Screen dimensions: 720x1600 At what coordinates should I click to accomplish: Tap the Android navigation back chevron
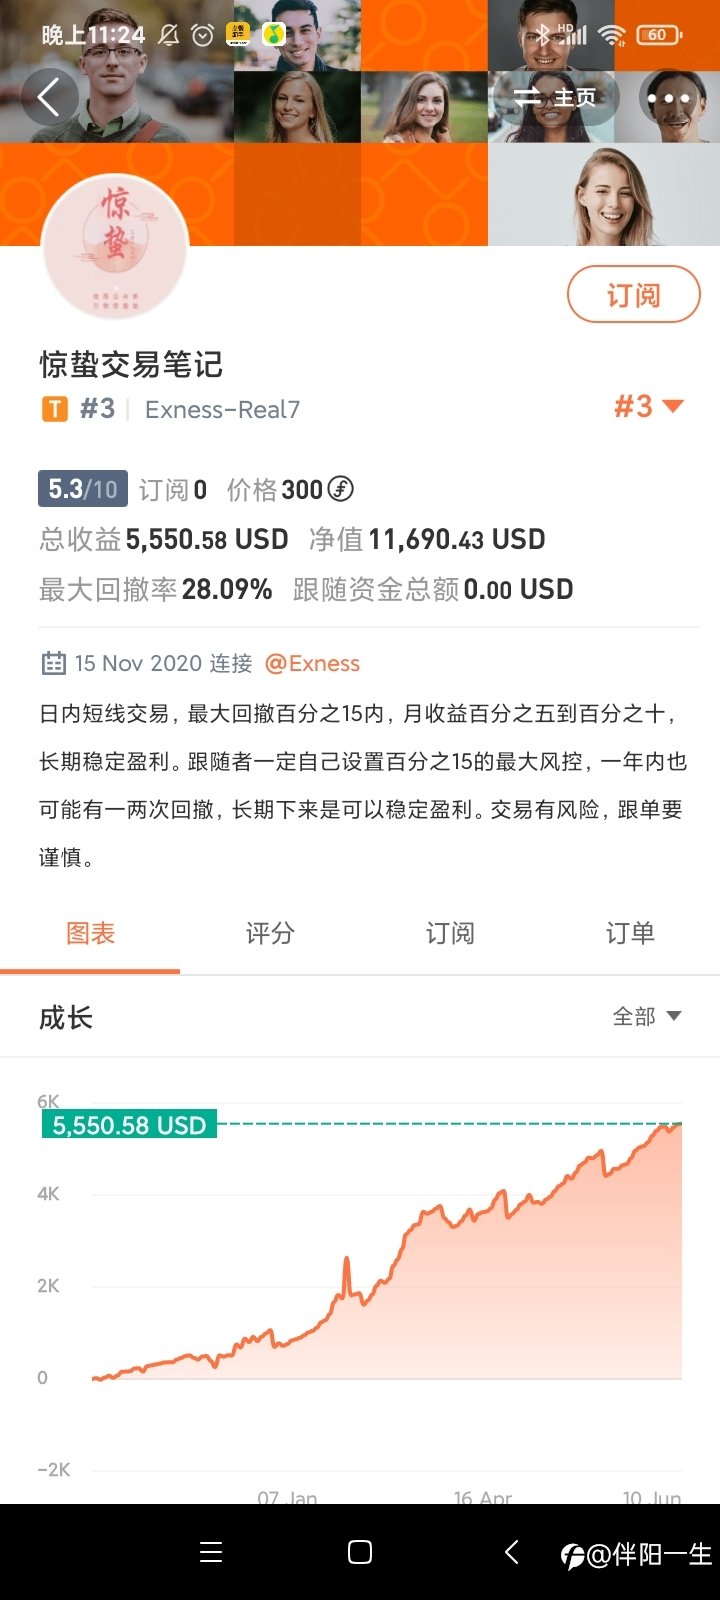(511, 1552)
